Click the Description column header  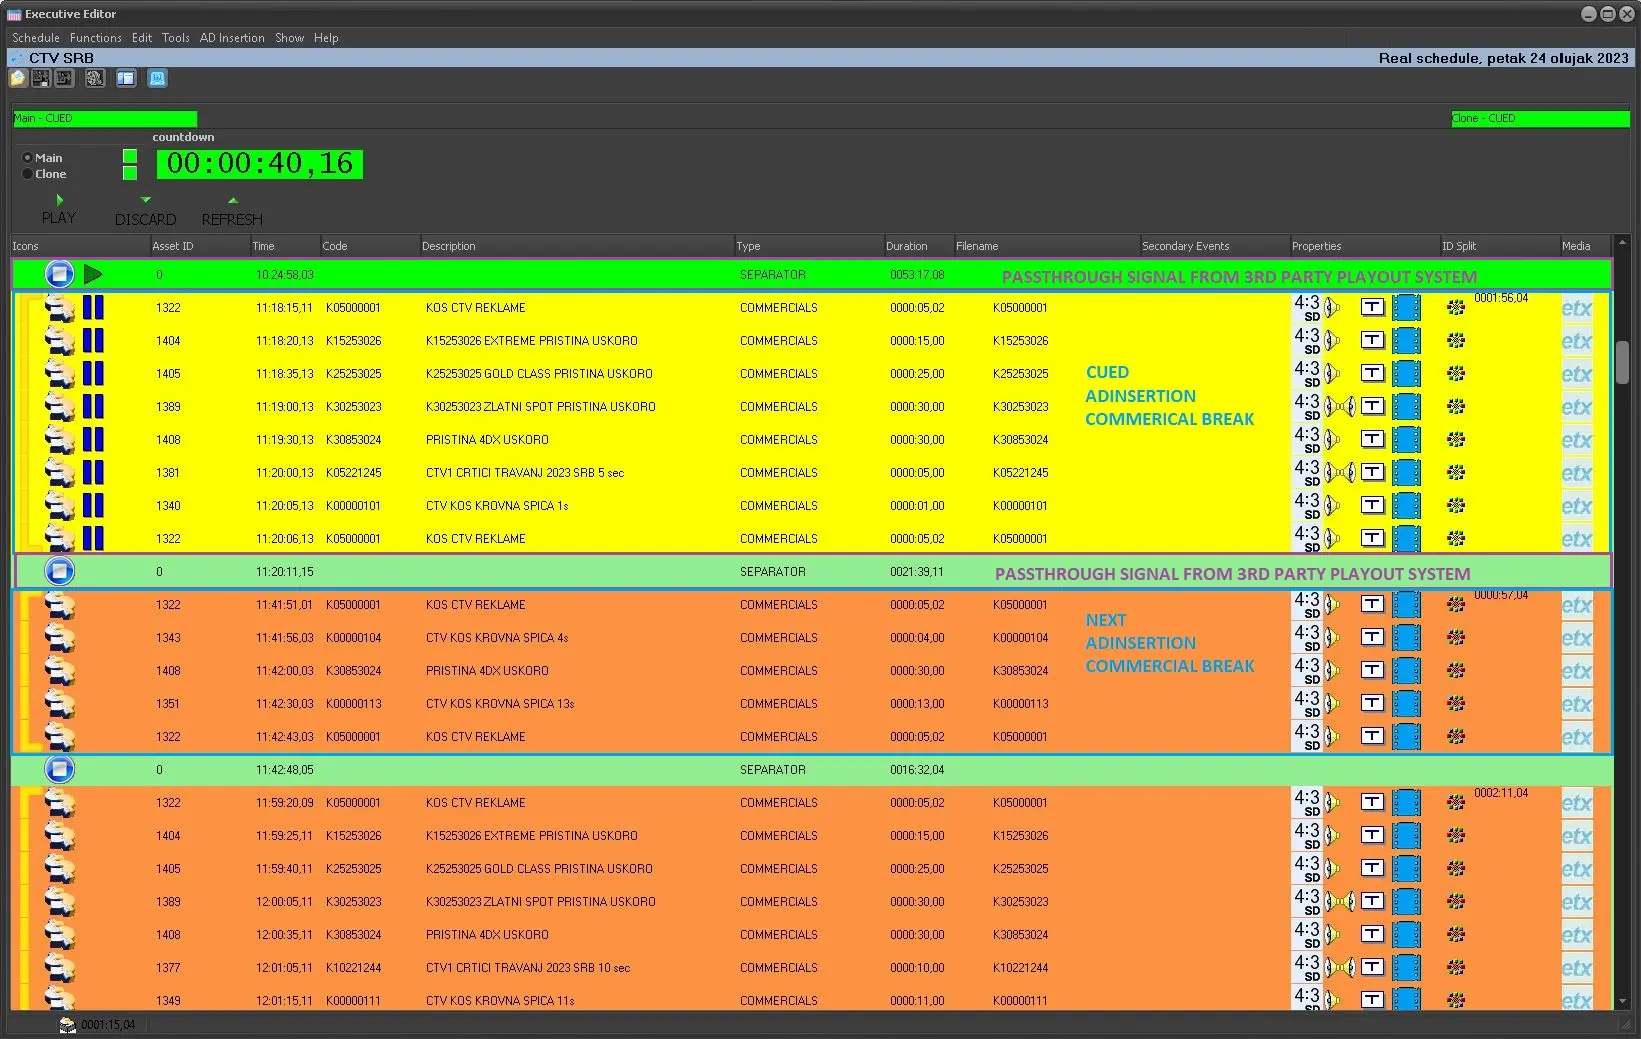point(449,246)
